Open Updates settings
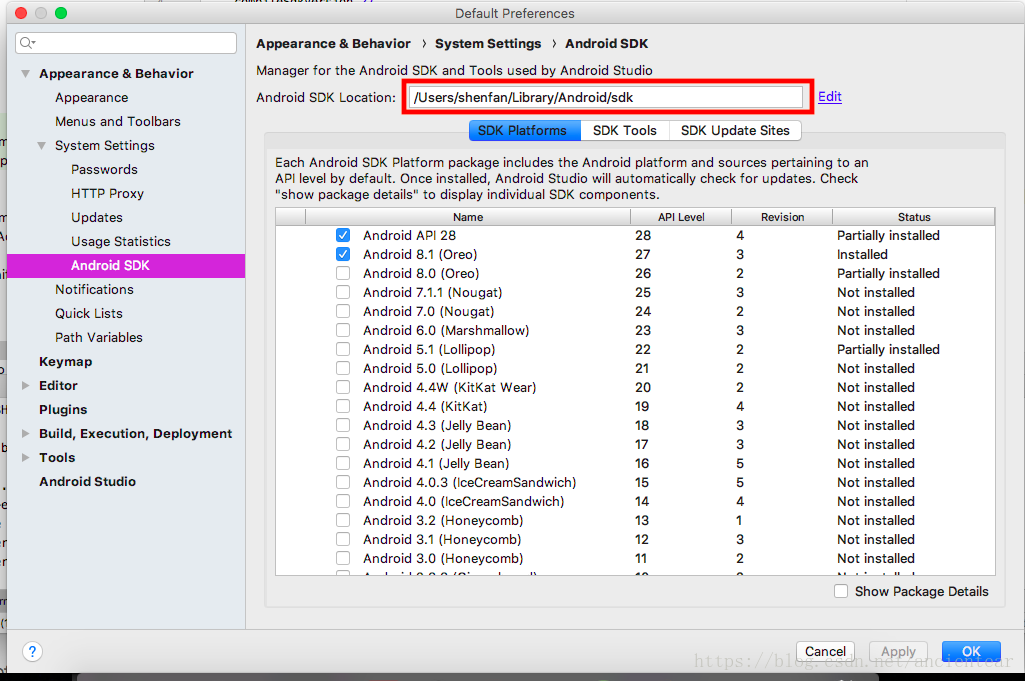This screenshot has width=1025, height=681. point(97,218)
